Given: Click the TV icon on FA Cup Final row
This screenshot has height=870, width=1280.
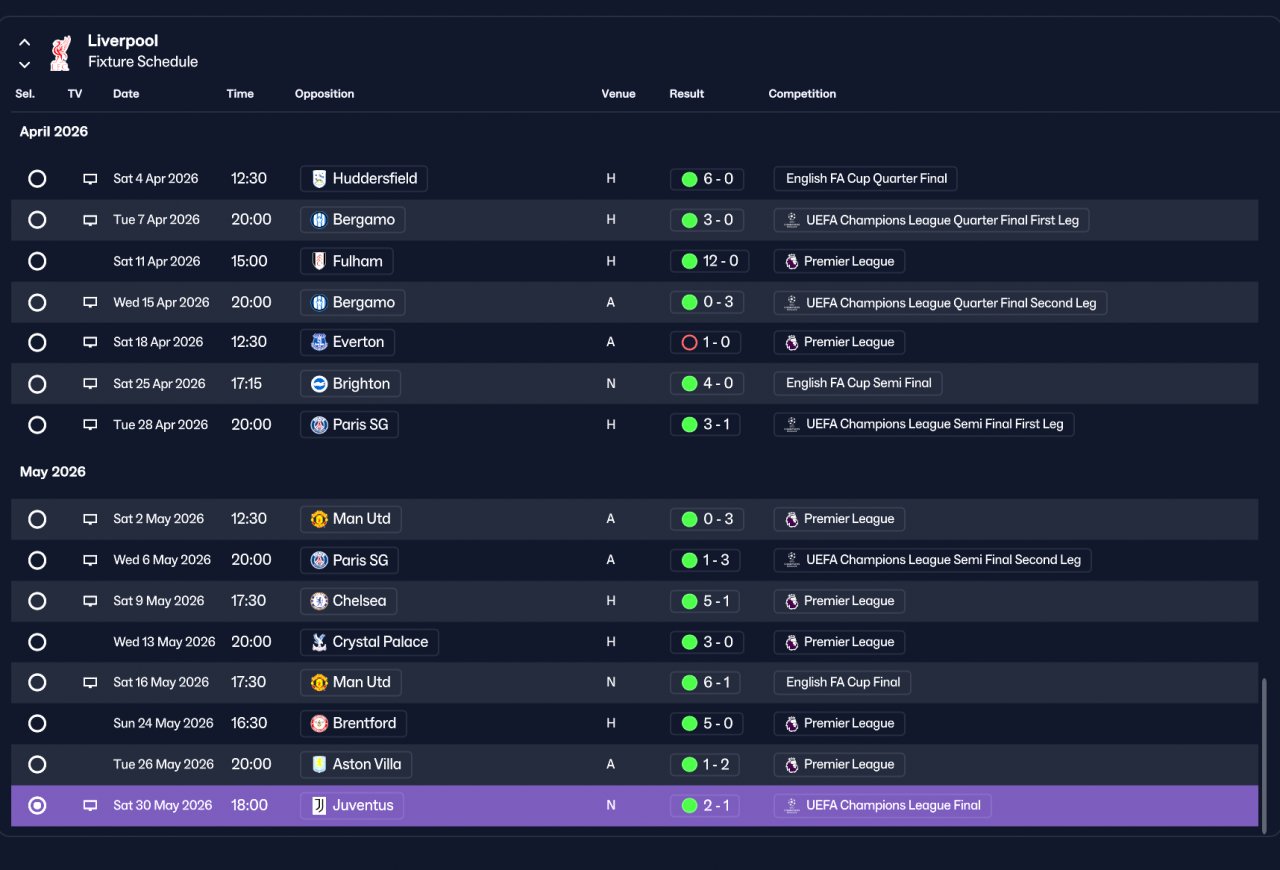Looking at the screenshot, I should 90,683.
